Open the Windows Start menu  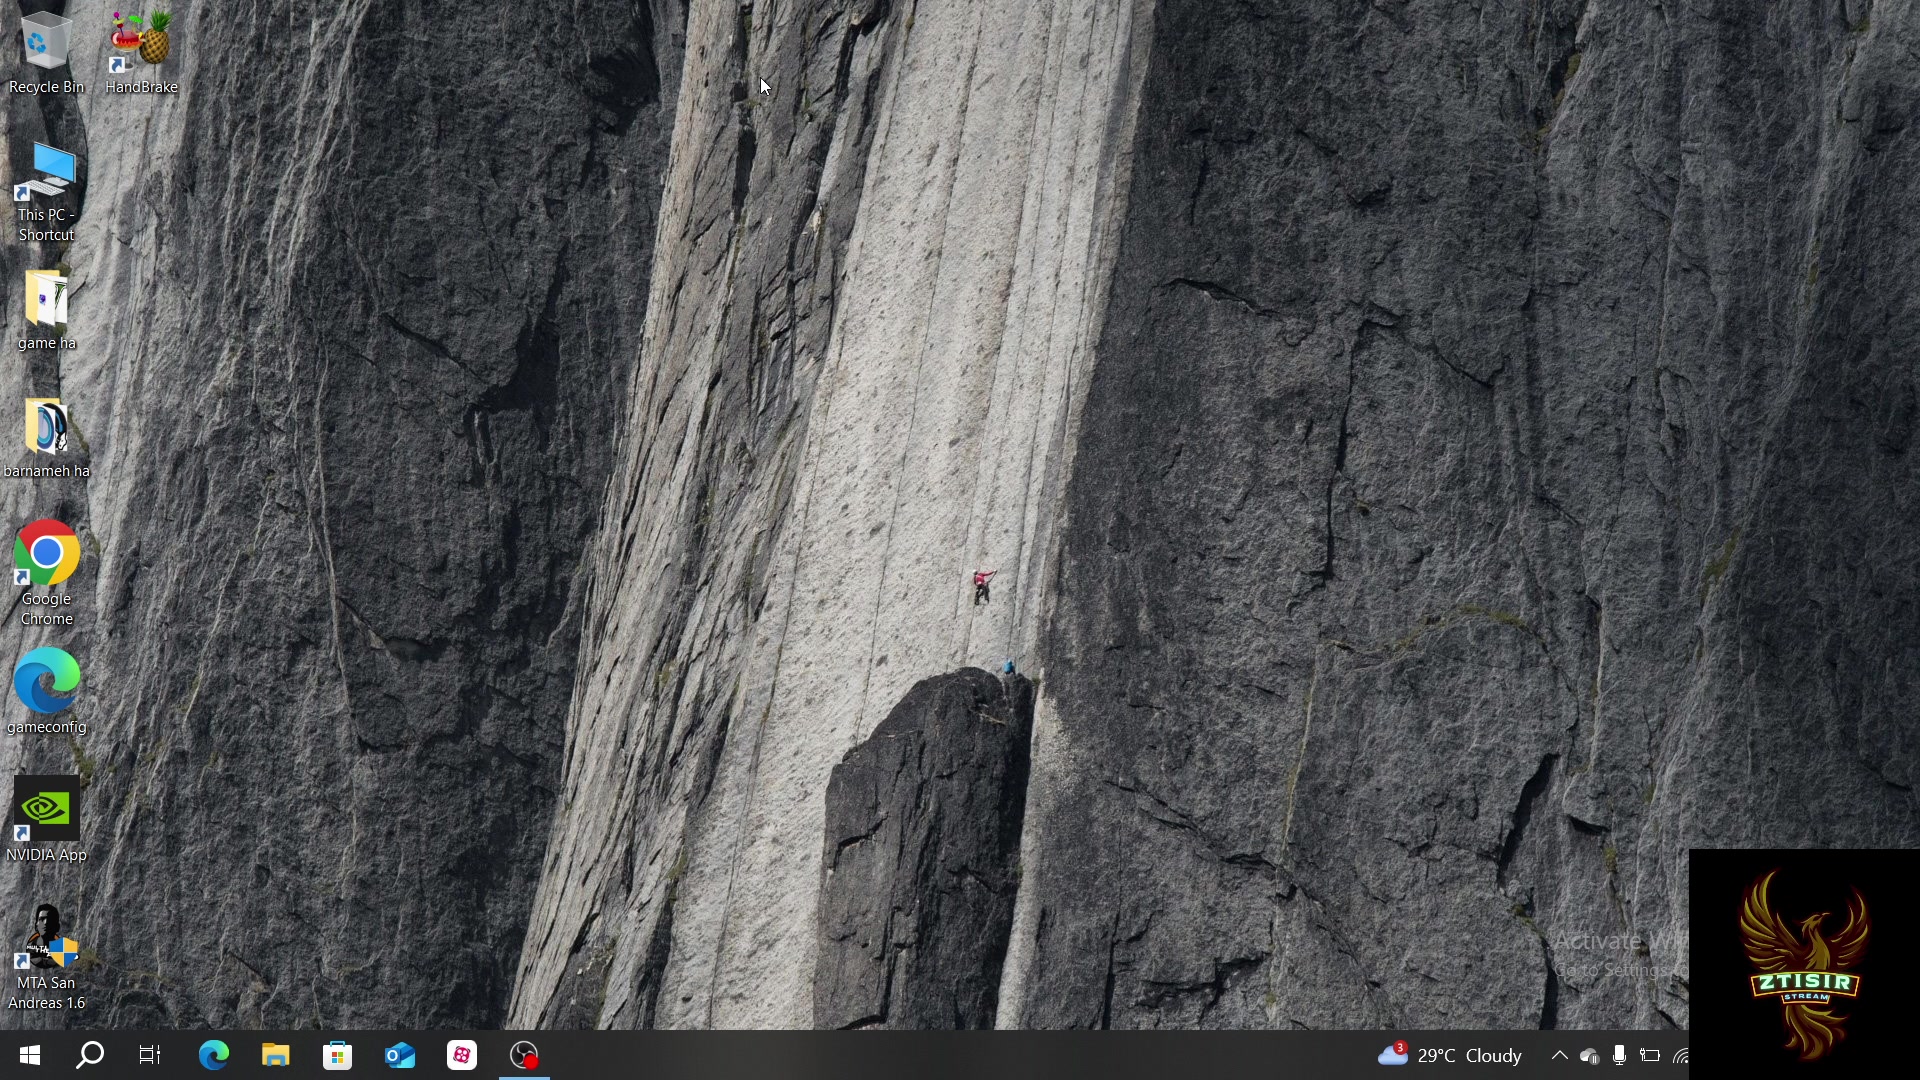tap(30, 1055)
